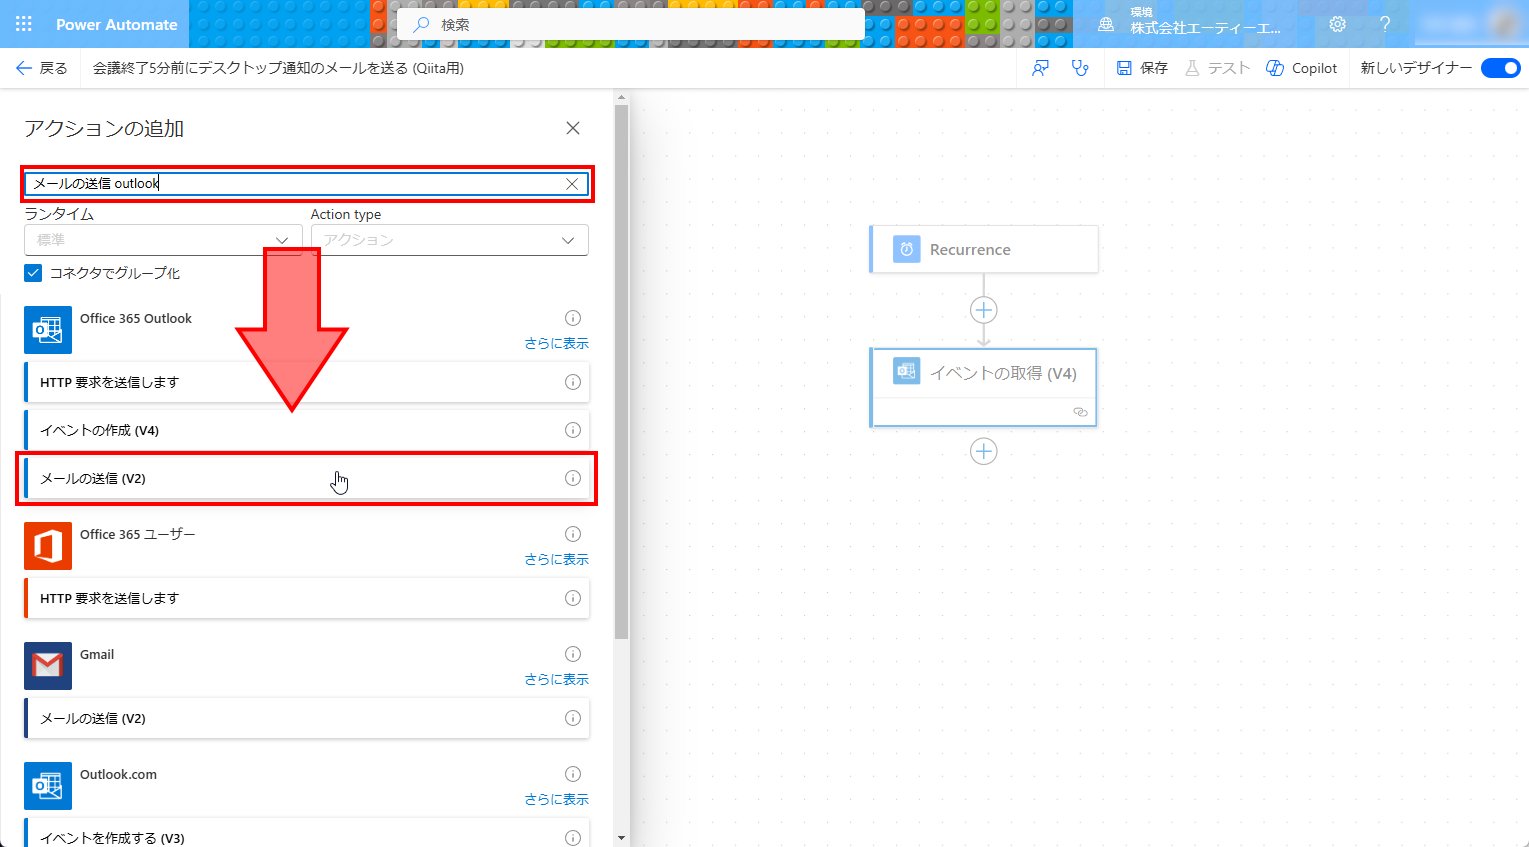This screenshot has height=847, width=1529.
Task: Show info for Outlook's HTTP 要求を送信します action
Action: pos(573,382)
